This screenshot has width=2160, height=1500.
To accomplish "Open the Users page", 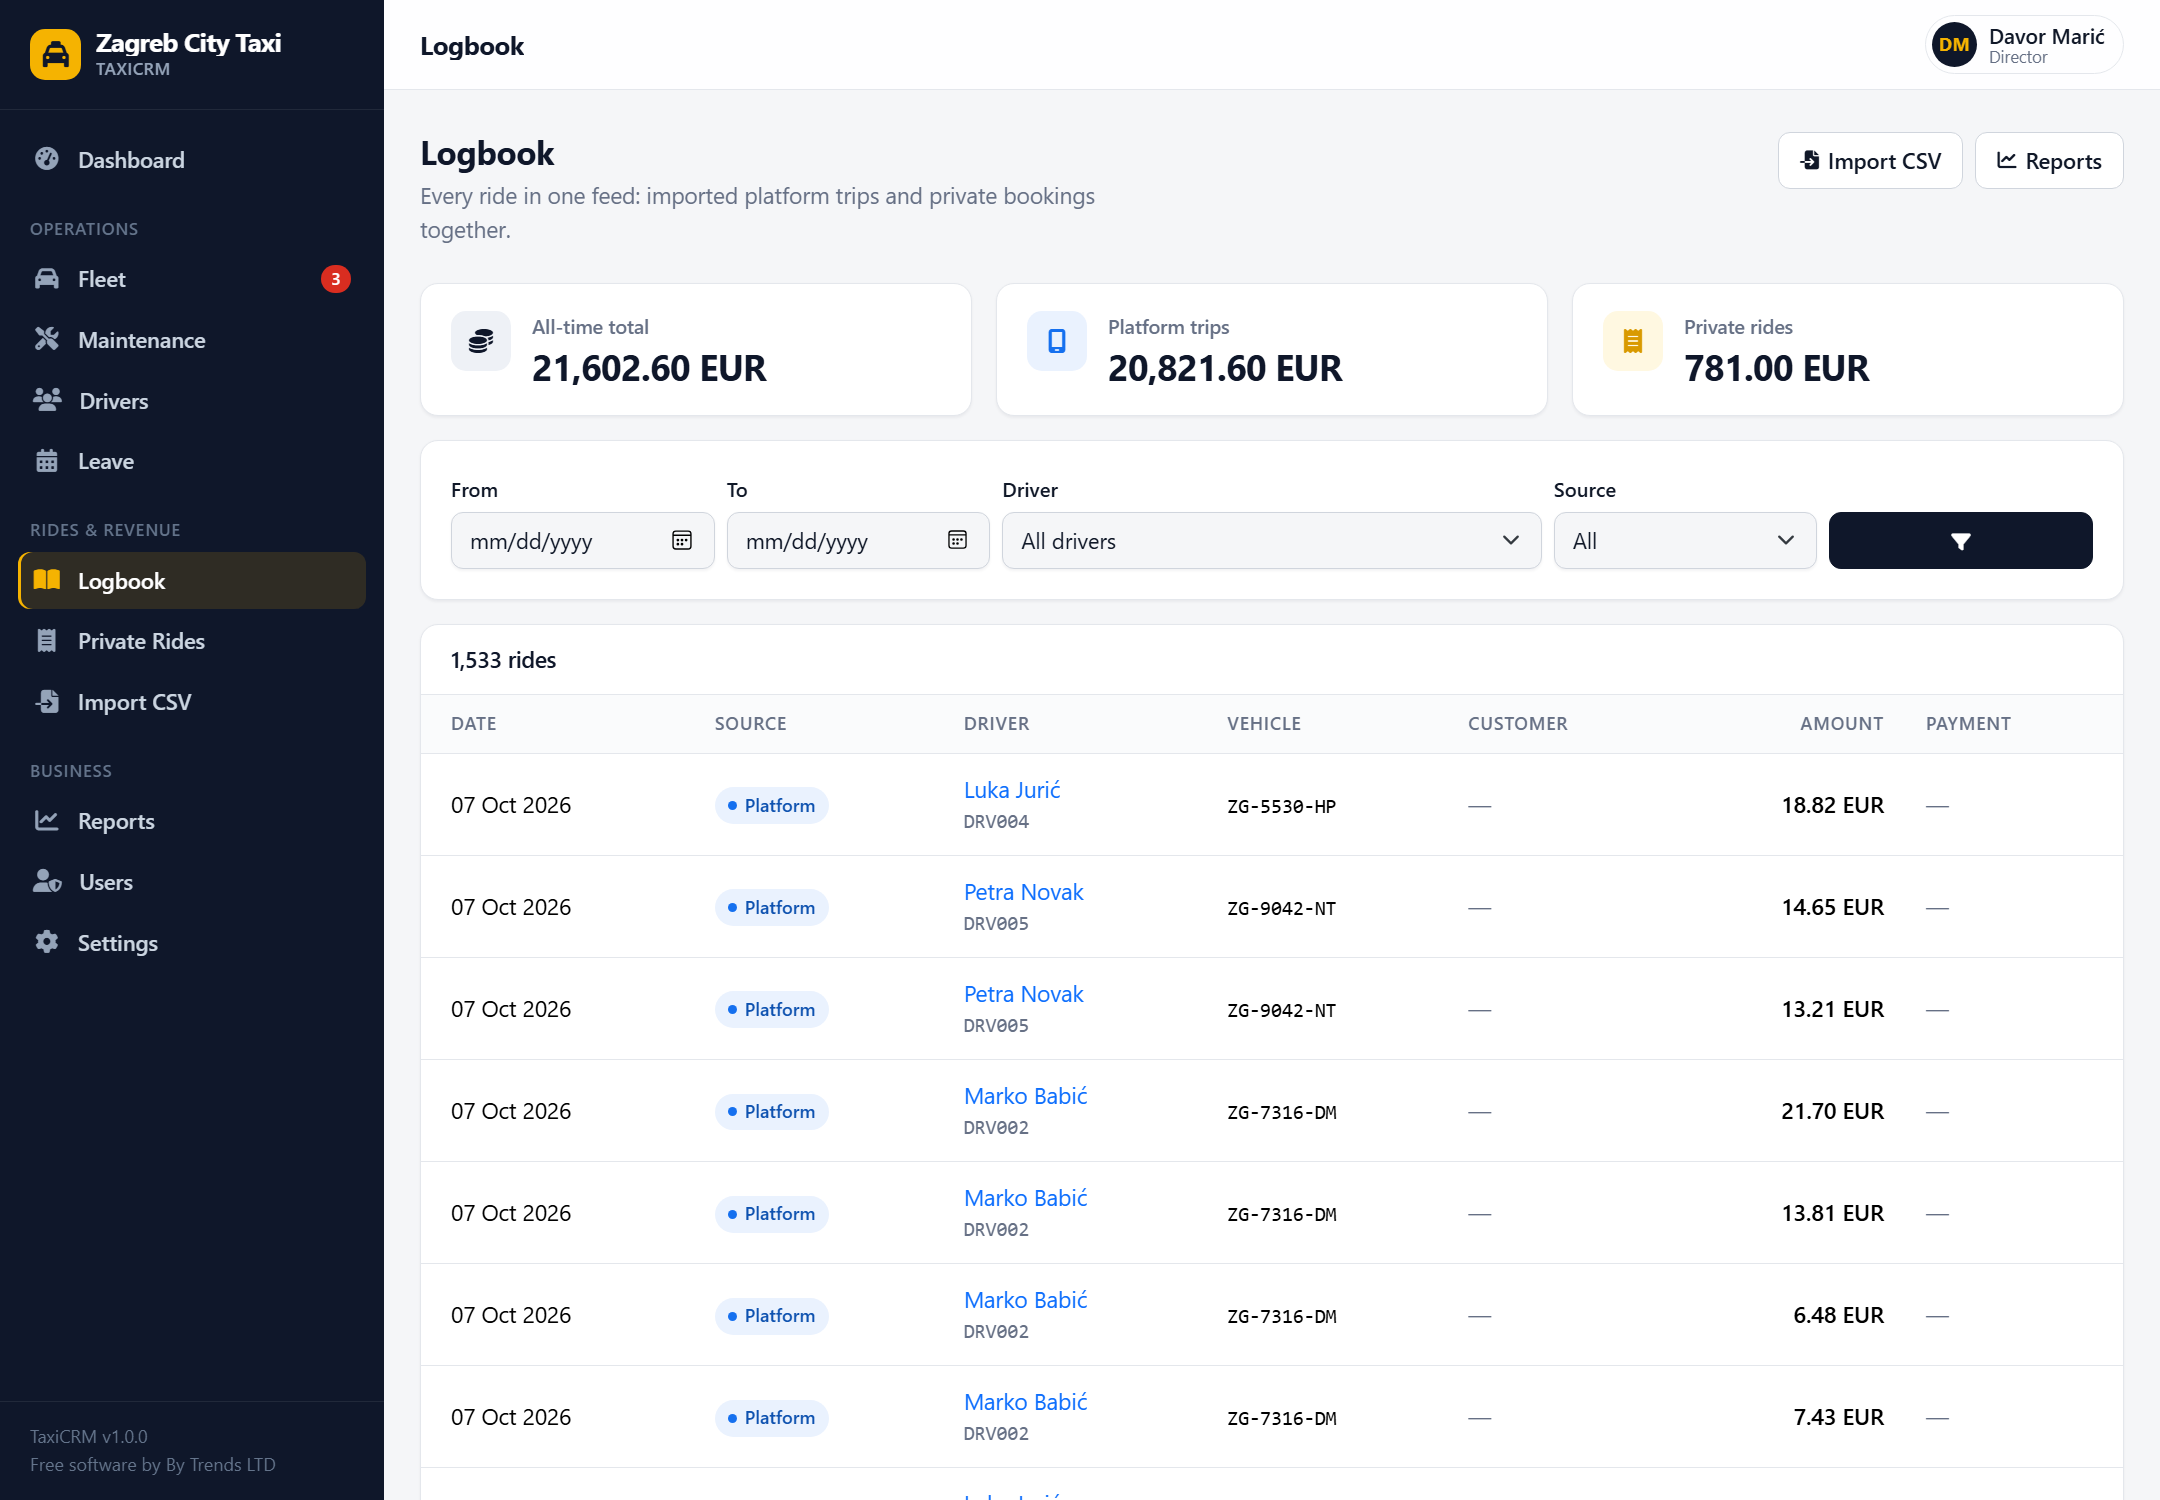I will [x=192, y=882].
